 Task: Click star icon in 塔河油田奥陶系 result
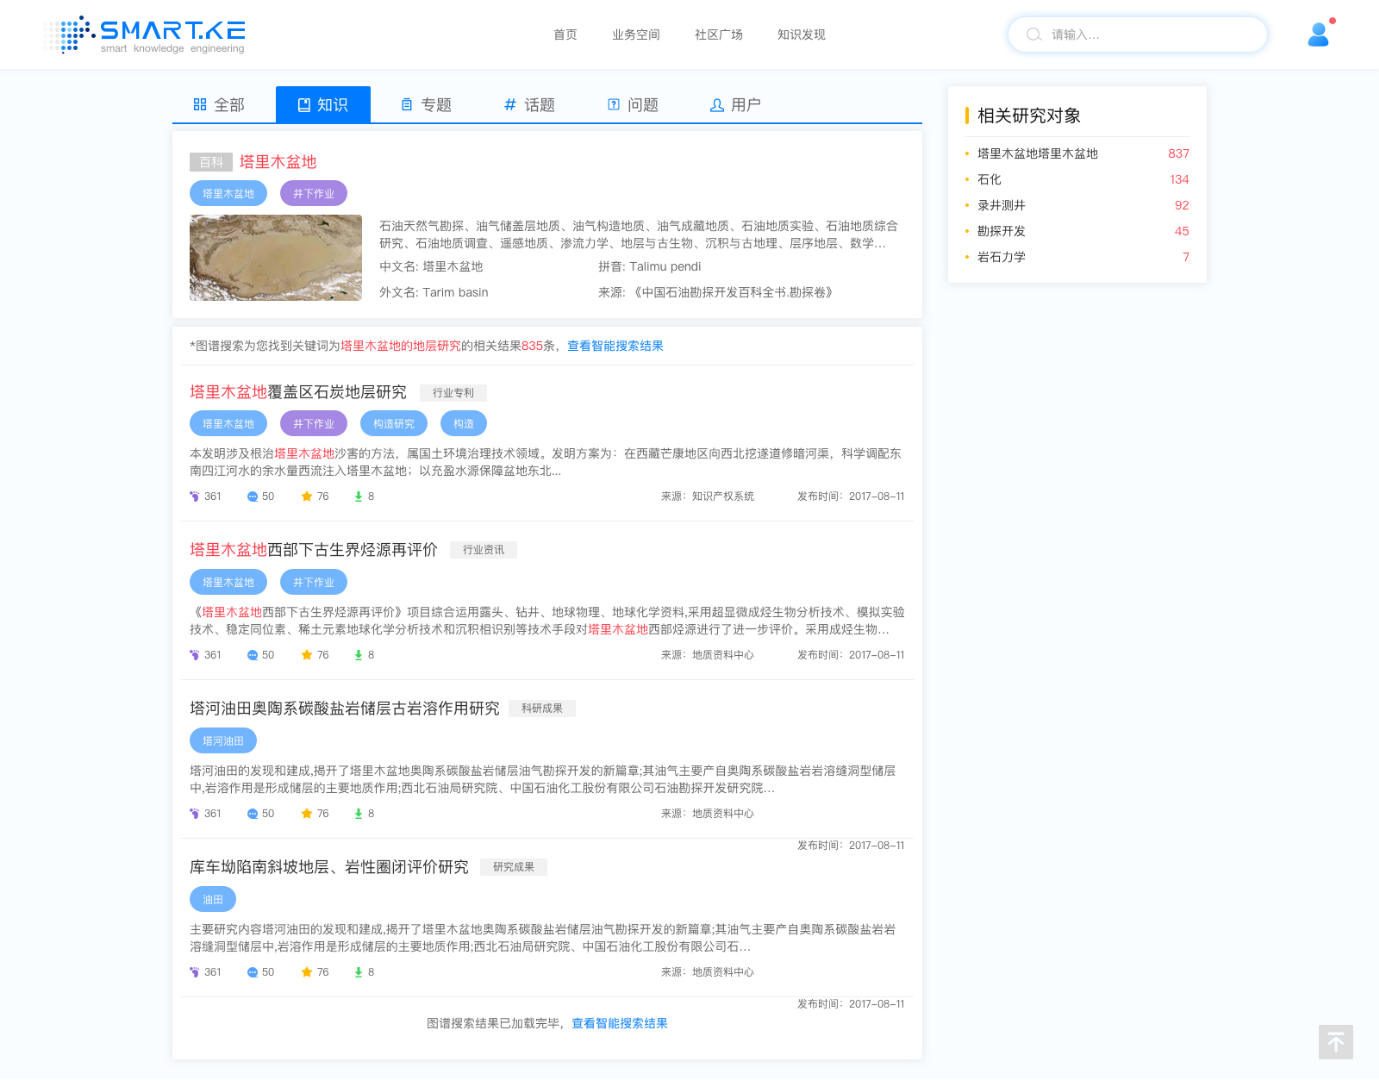coord(307,814)
